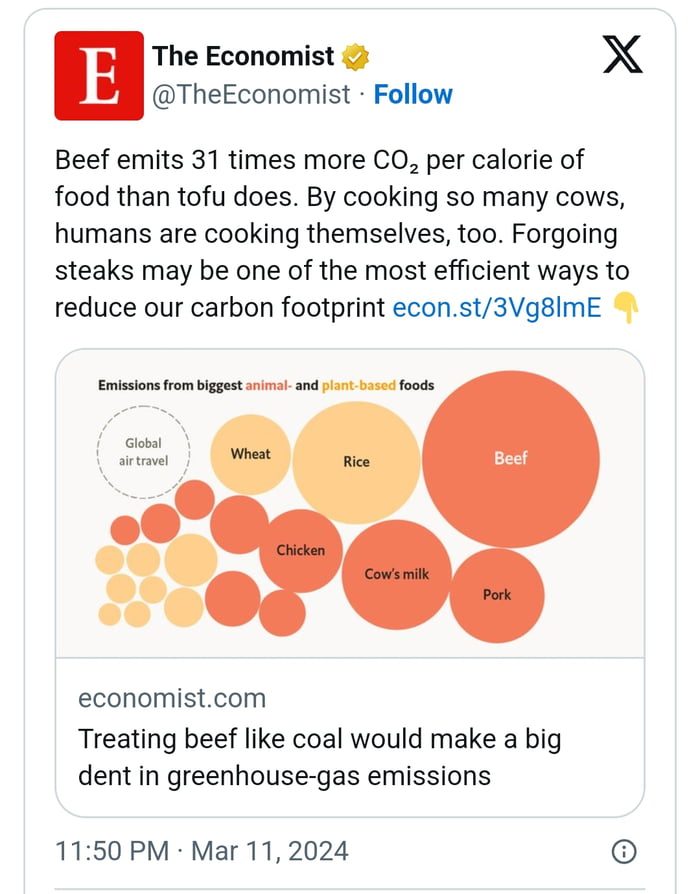Click the verified badge next to The Economist

coord(354,56)
